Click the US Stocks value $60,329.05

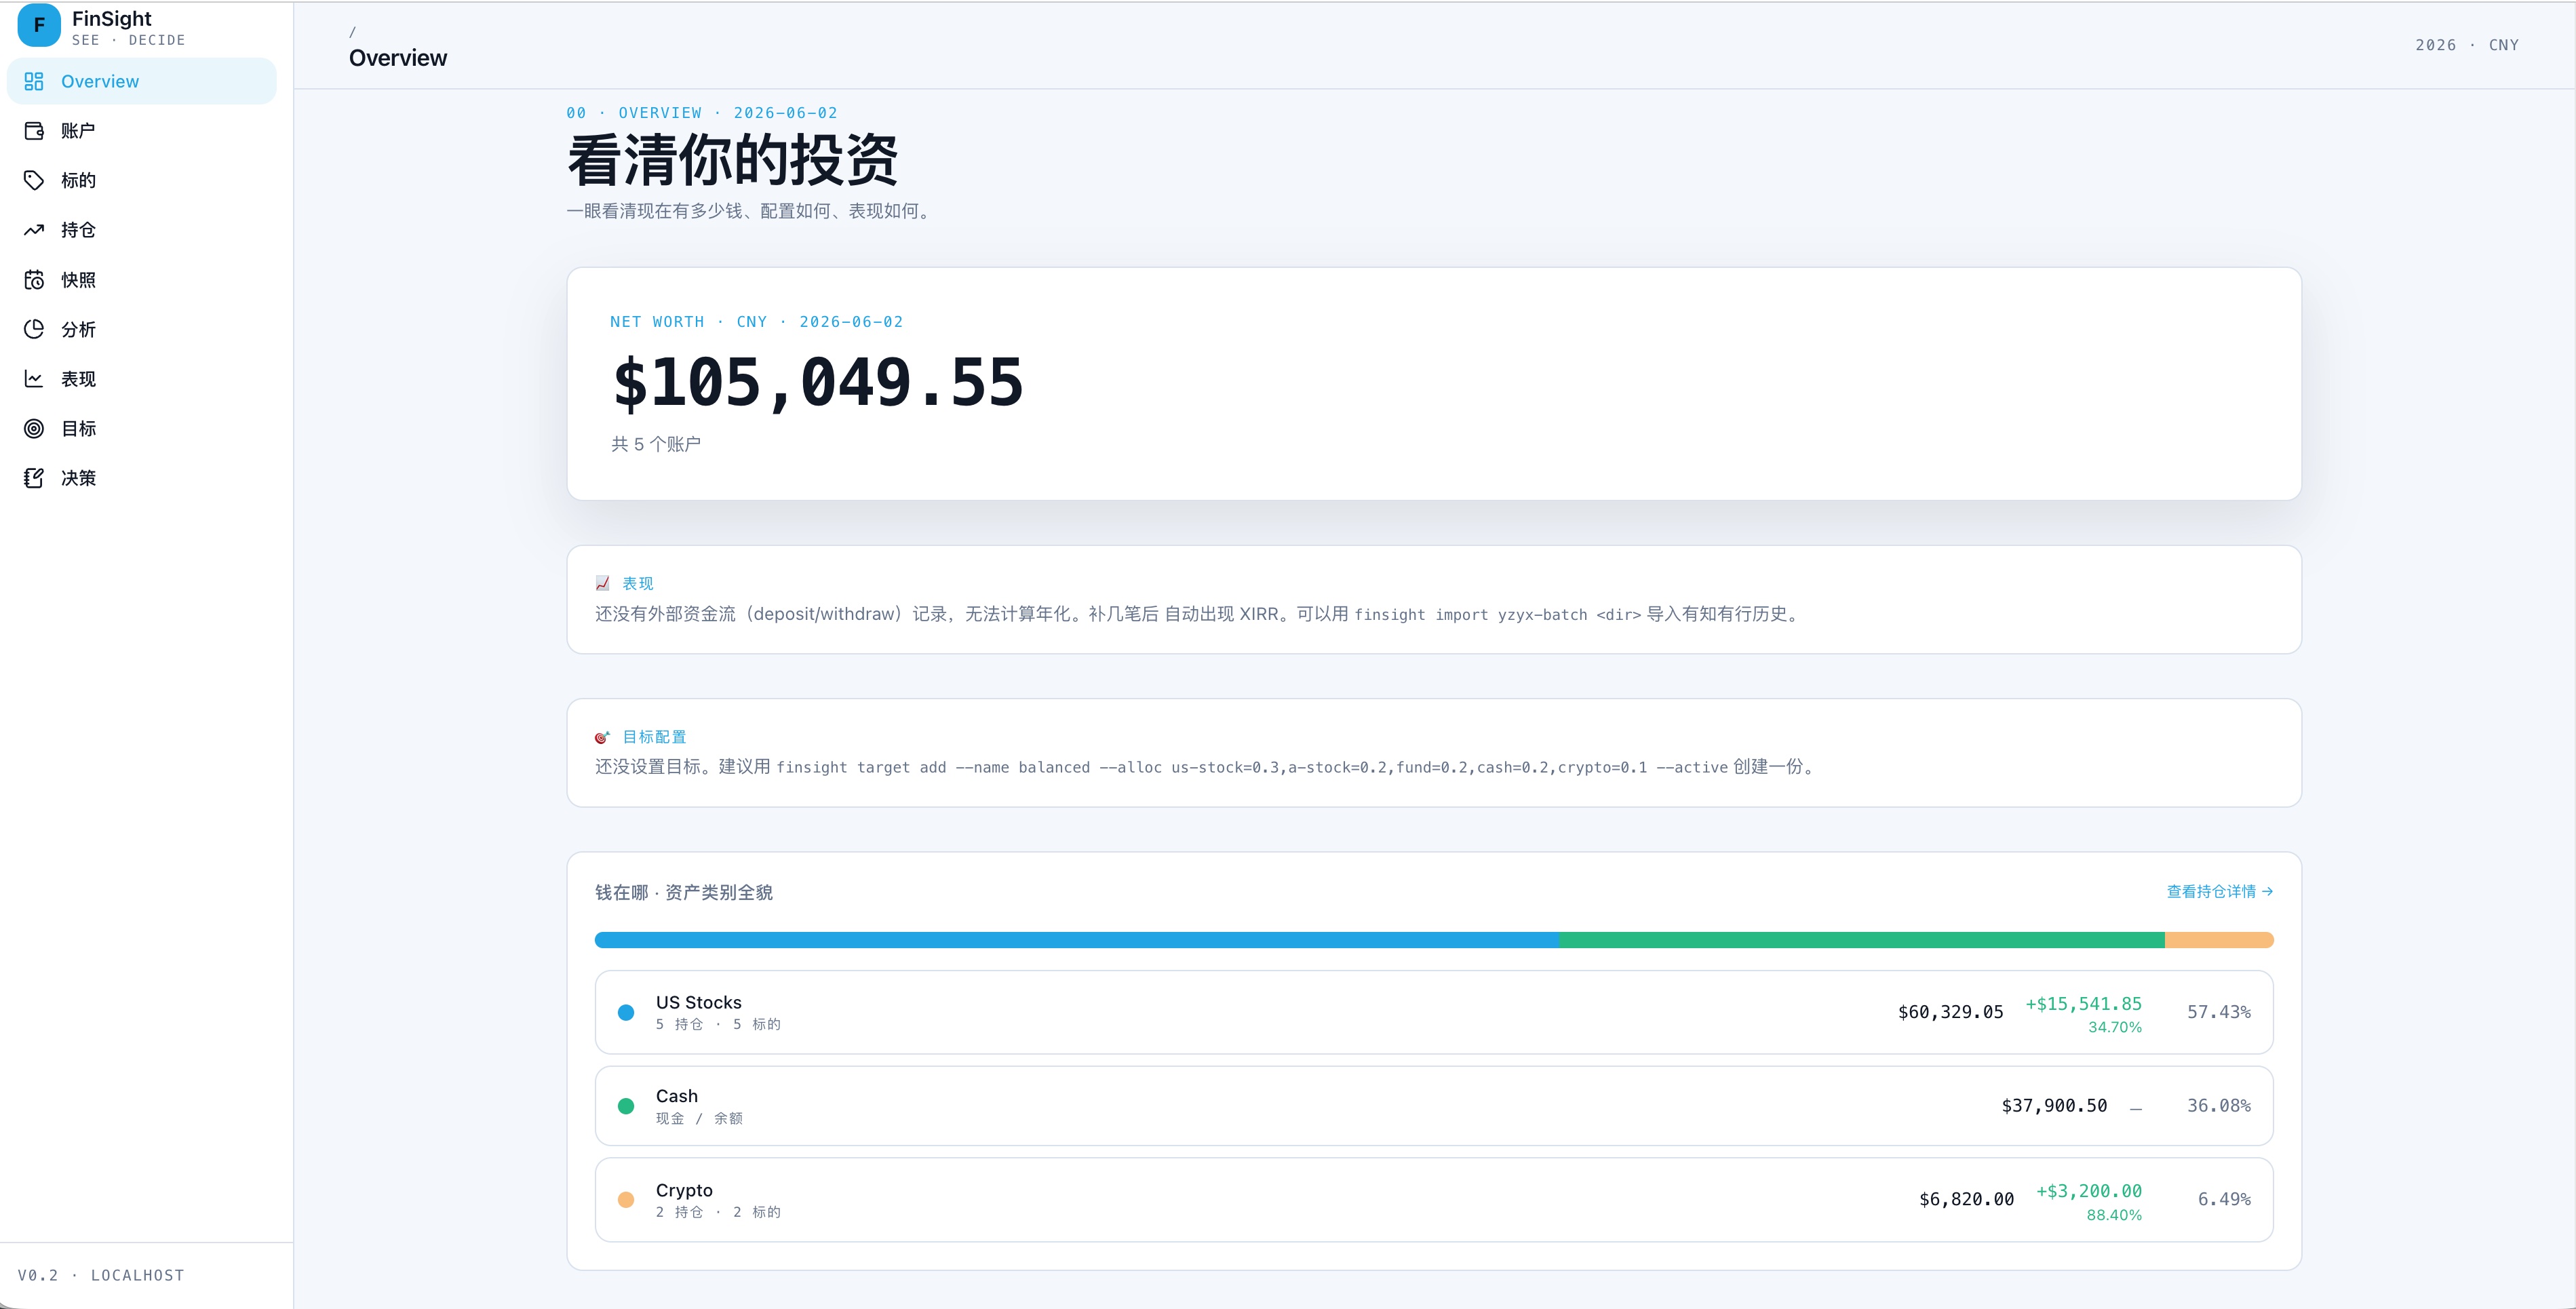1951,1012
